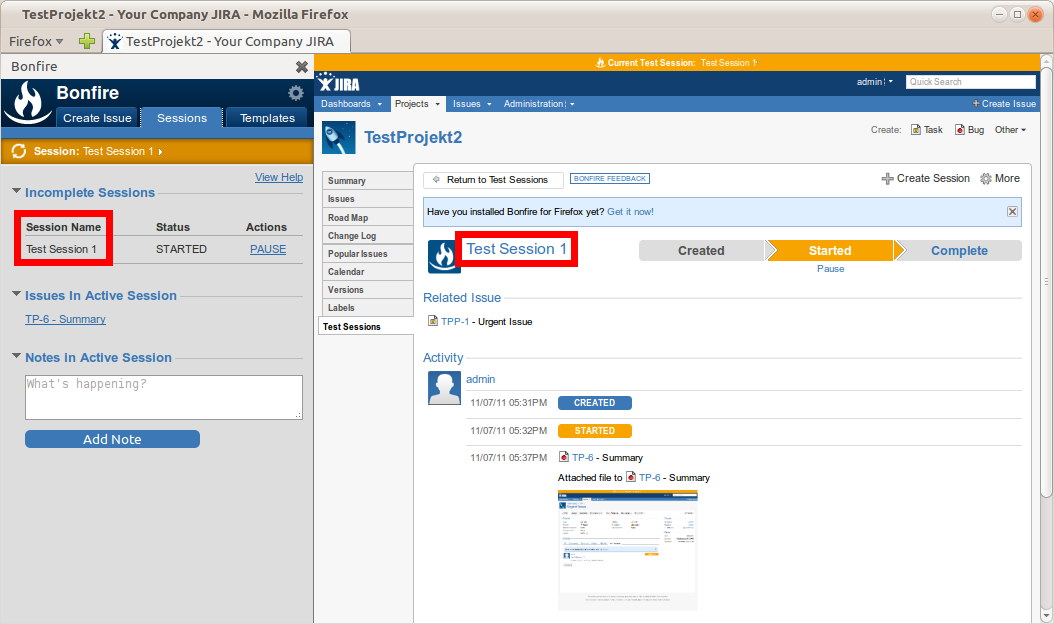Click Return to Test Sessions button
The height and width of the screenshot is (624, 1054).
491,180
